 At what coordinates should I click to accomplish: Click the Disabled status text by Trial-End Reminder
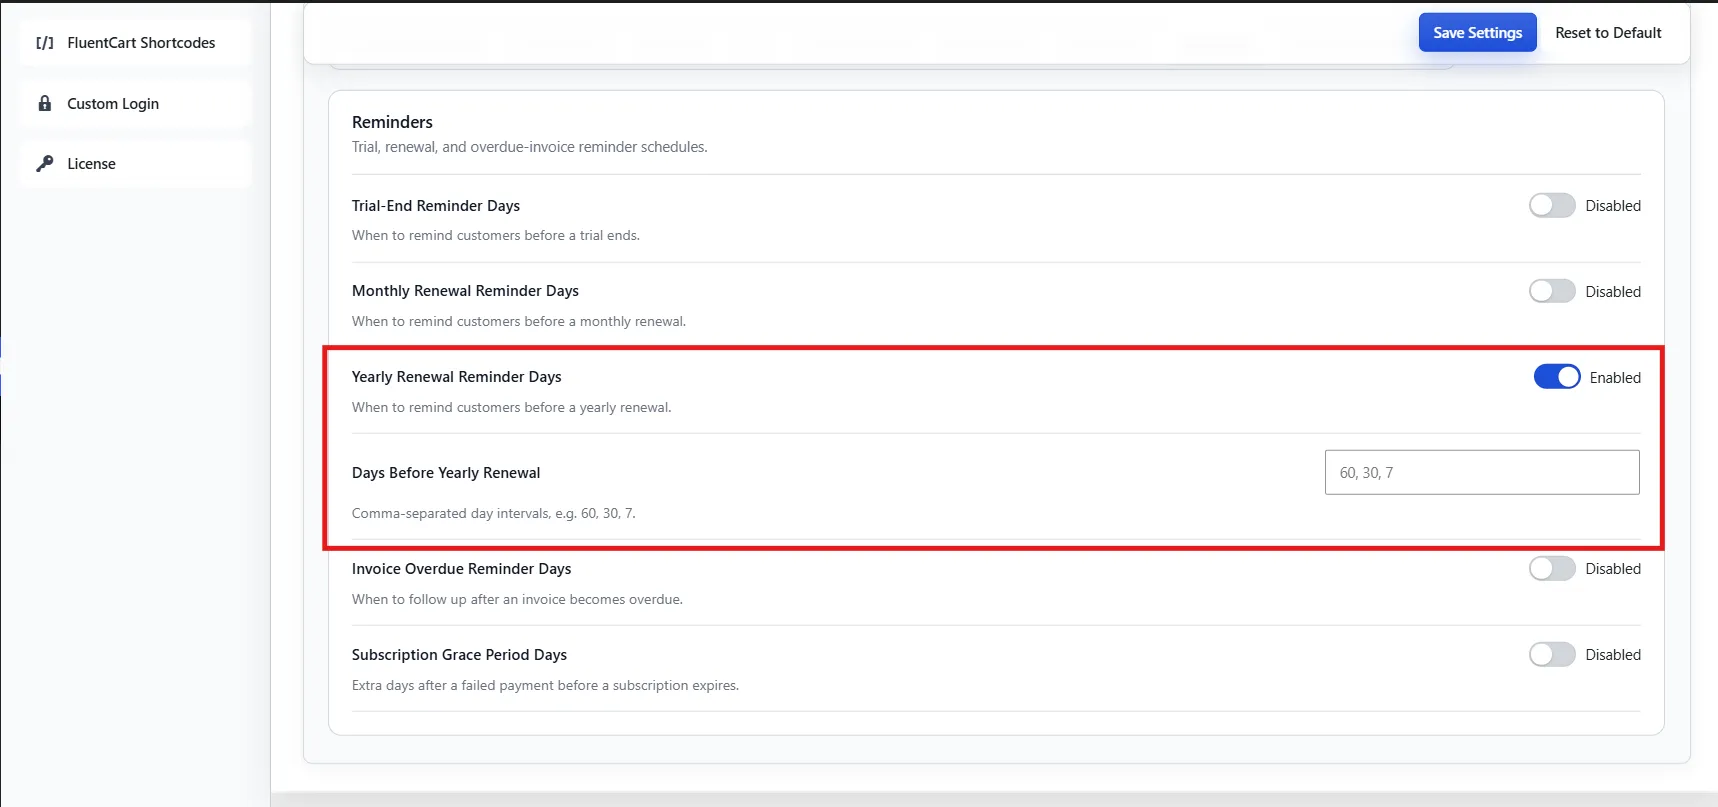point(1613,206)
